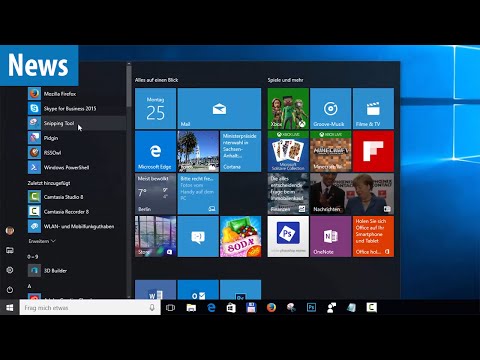Screen dimensions: 480x360
Task: Click the '0–9' alphabet header
Action: pos(33,257)
